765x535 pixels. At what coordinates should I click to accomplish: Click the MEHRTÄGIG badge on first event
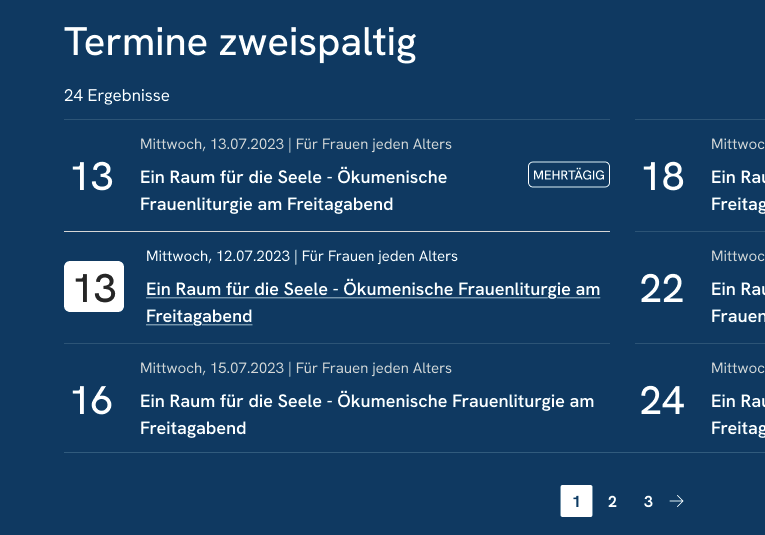[569, 175]
